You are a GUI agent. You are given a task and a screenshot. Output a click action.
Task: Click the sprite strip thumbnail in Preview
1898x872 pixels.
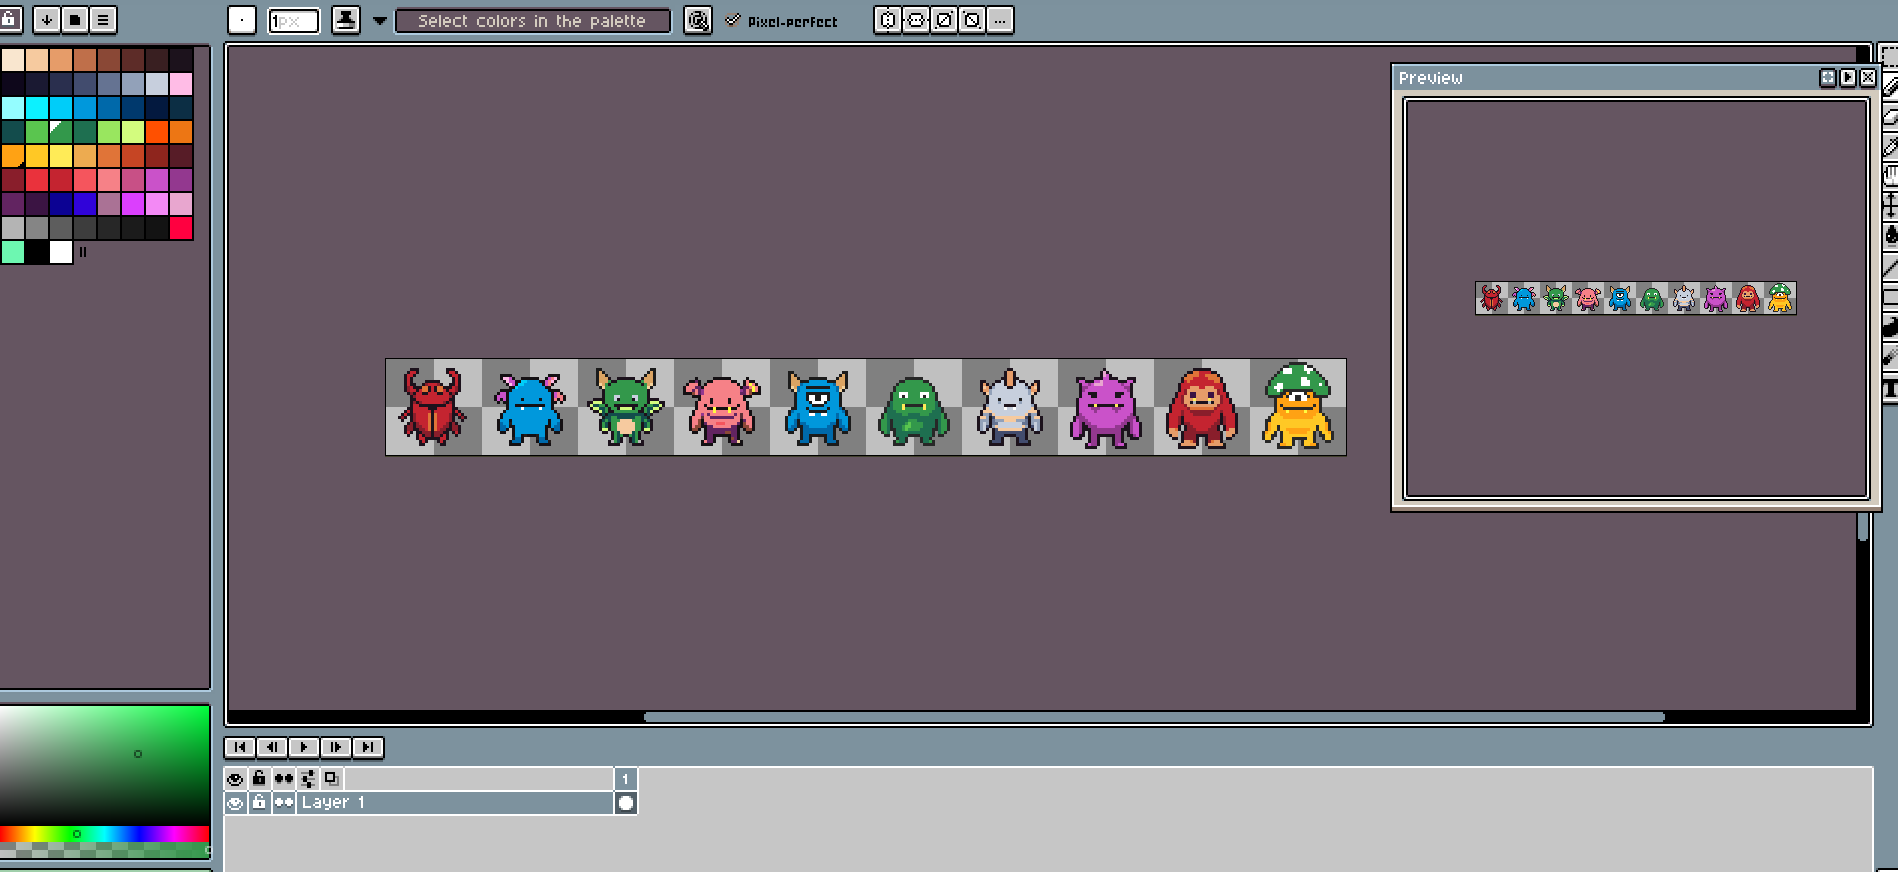[x=1636, y=298]
